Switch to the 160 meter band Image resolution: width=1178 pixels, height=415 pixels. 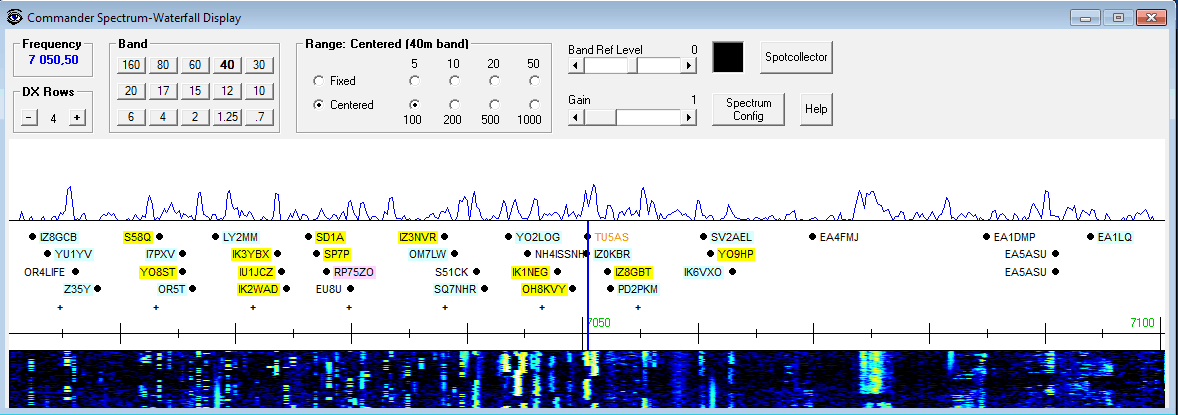pyautogui.click(x=130, y=65)
